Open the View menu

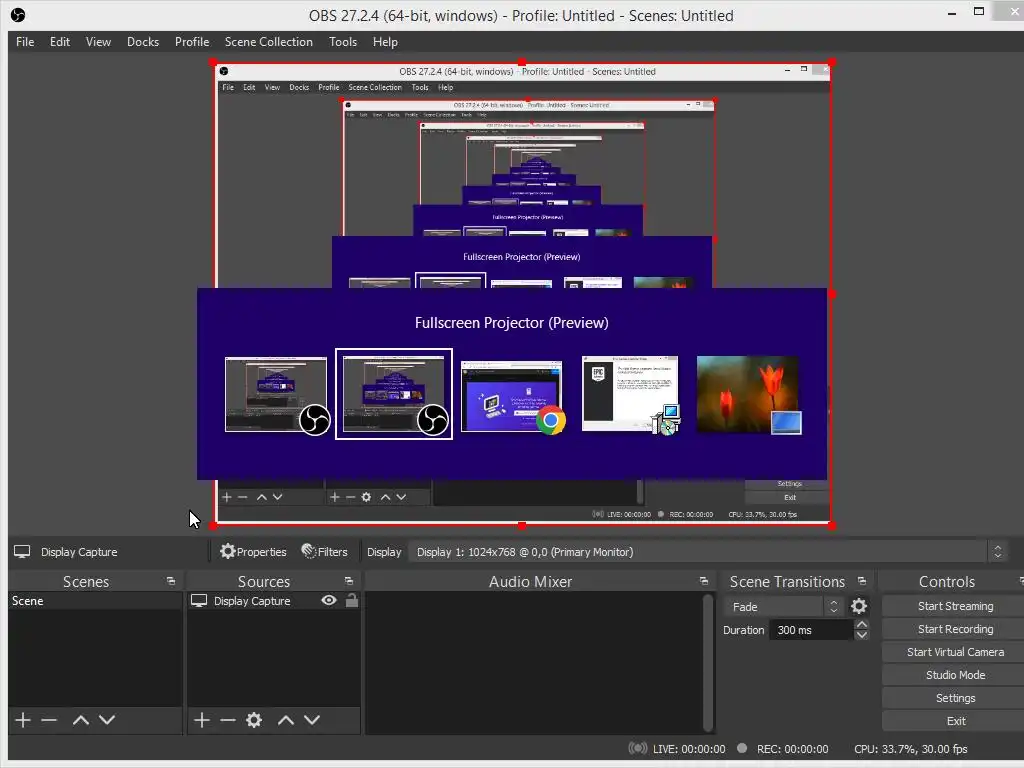(x=98, y=42)
